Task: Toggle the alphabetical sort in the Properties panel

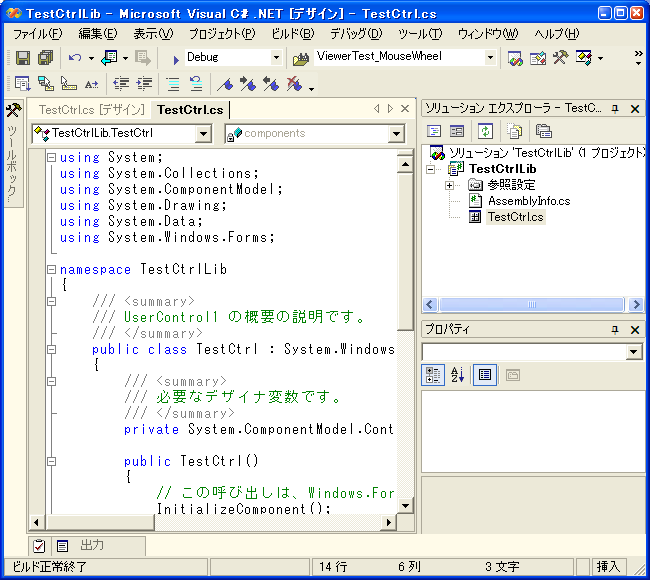Action: tap(457, 375)
